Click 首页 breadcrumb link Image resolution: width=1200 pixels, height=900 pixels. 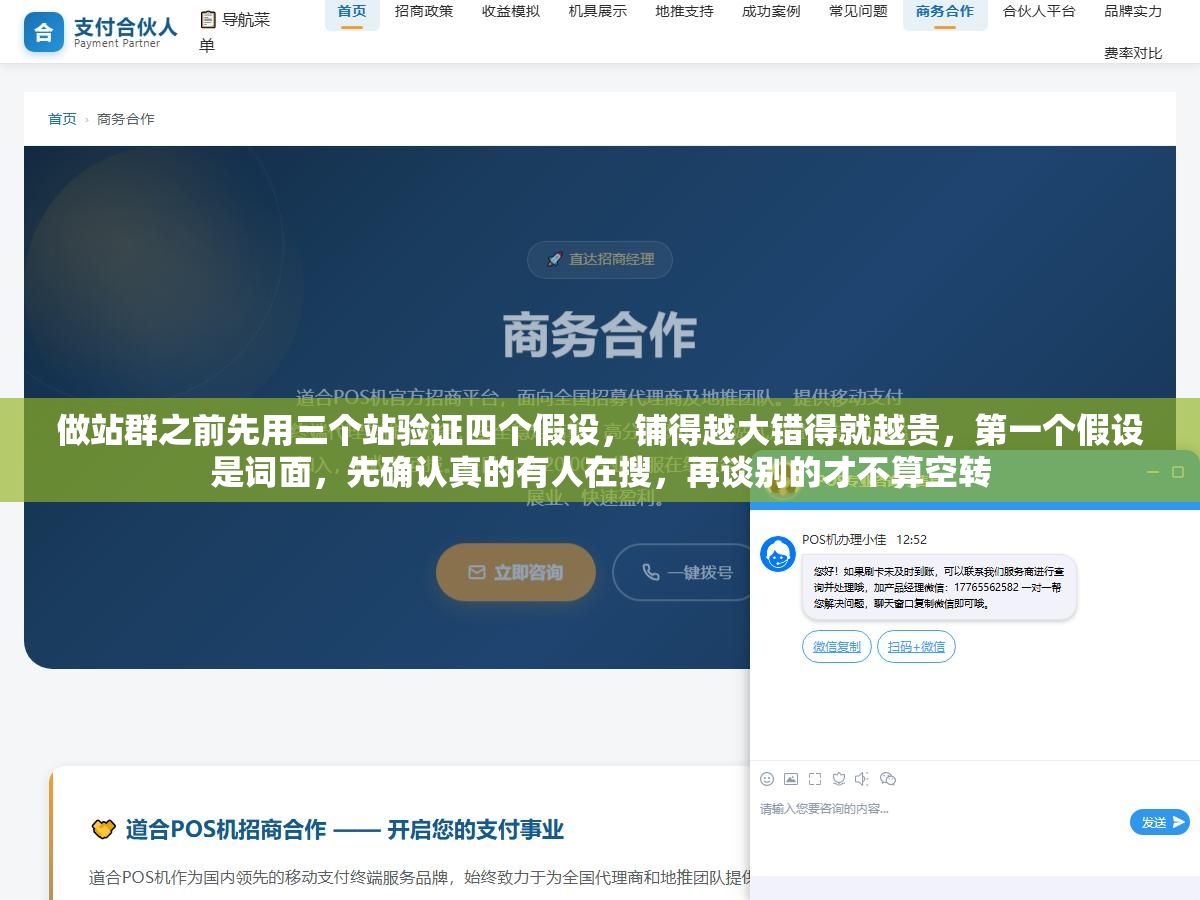click(62, 119)
